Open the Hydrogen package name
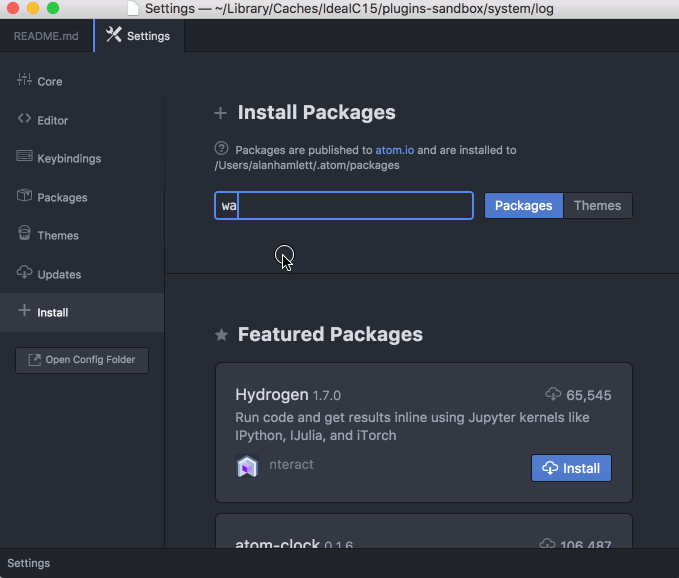This screenshot has height=578, width=679. (x=272, y=395)
